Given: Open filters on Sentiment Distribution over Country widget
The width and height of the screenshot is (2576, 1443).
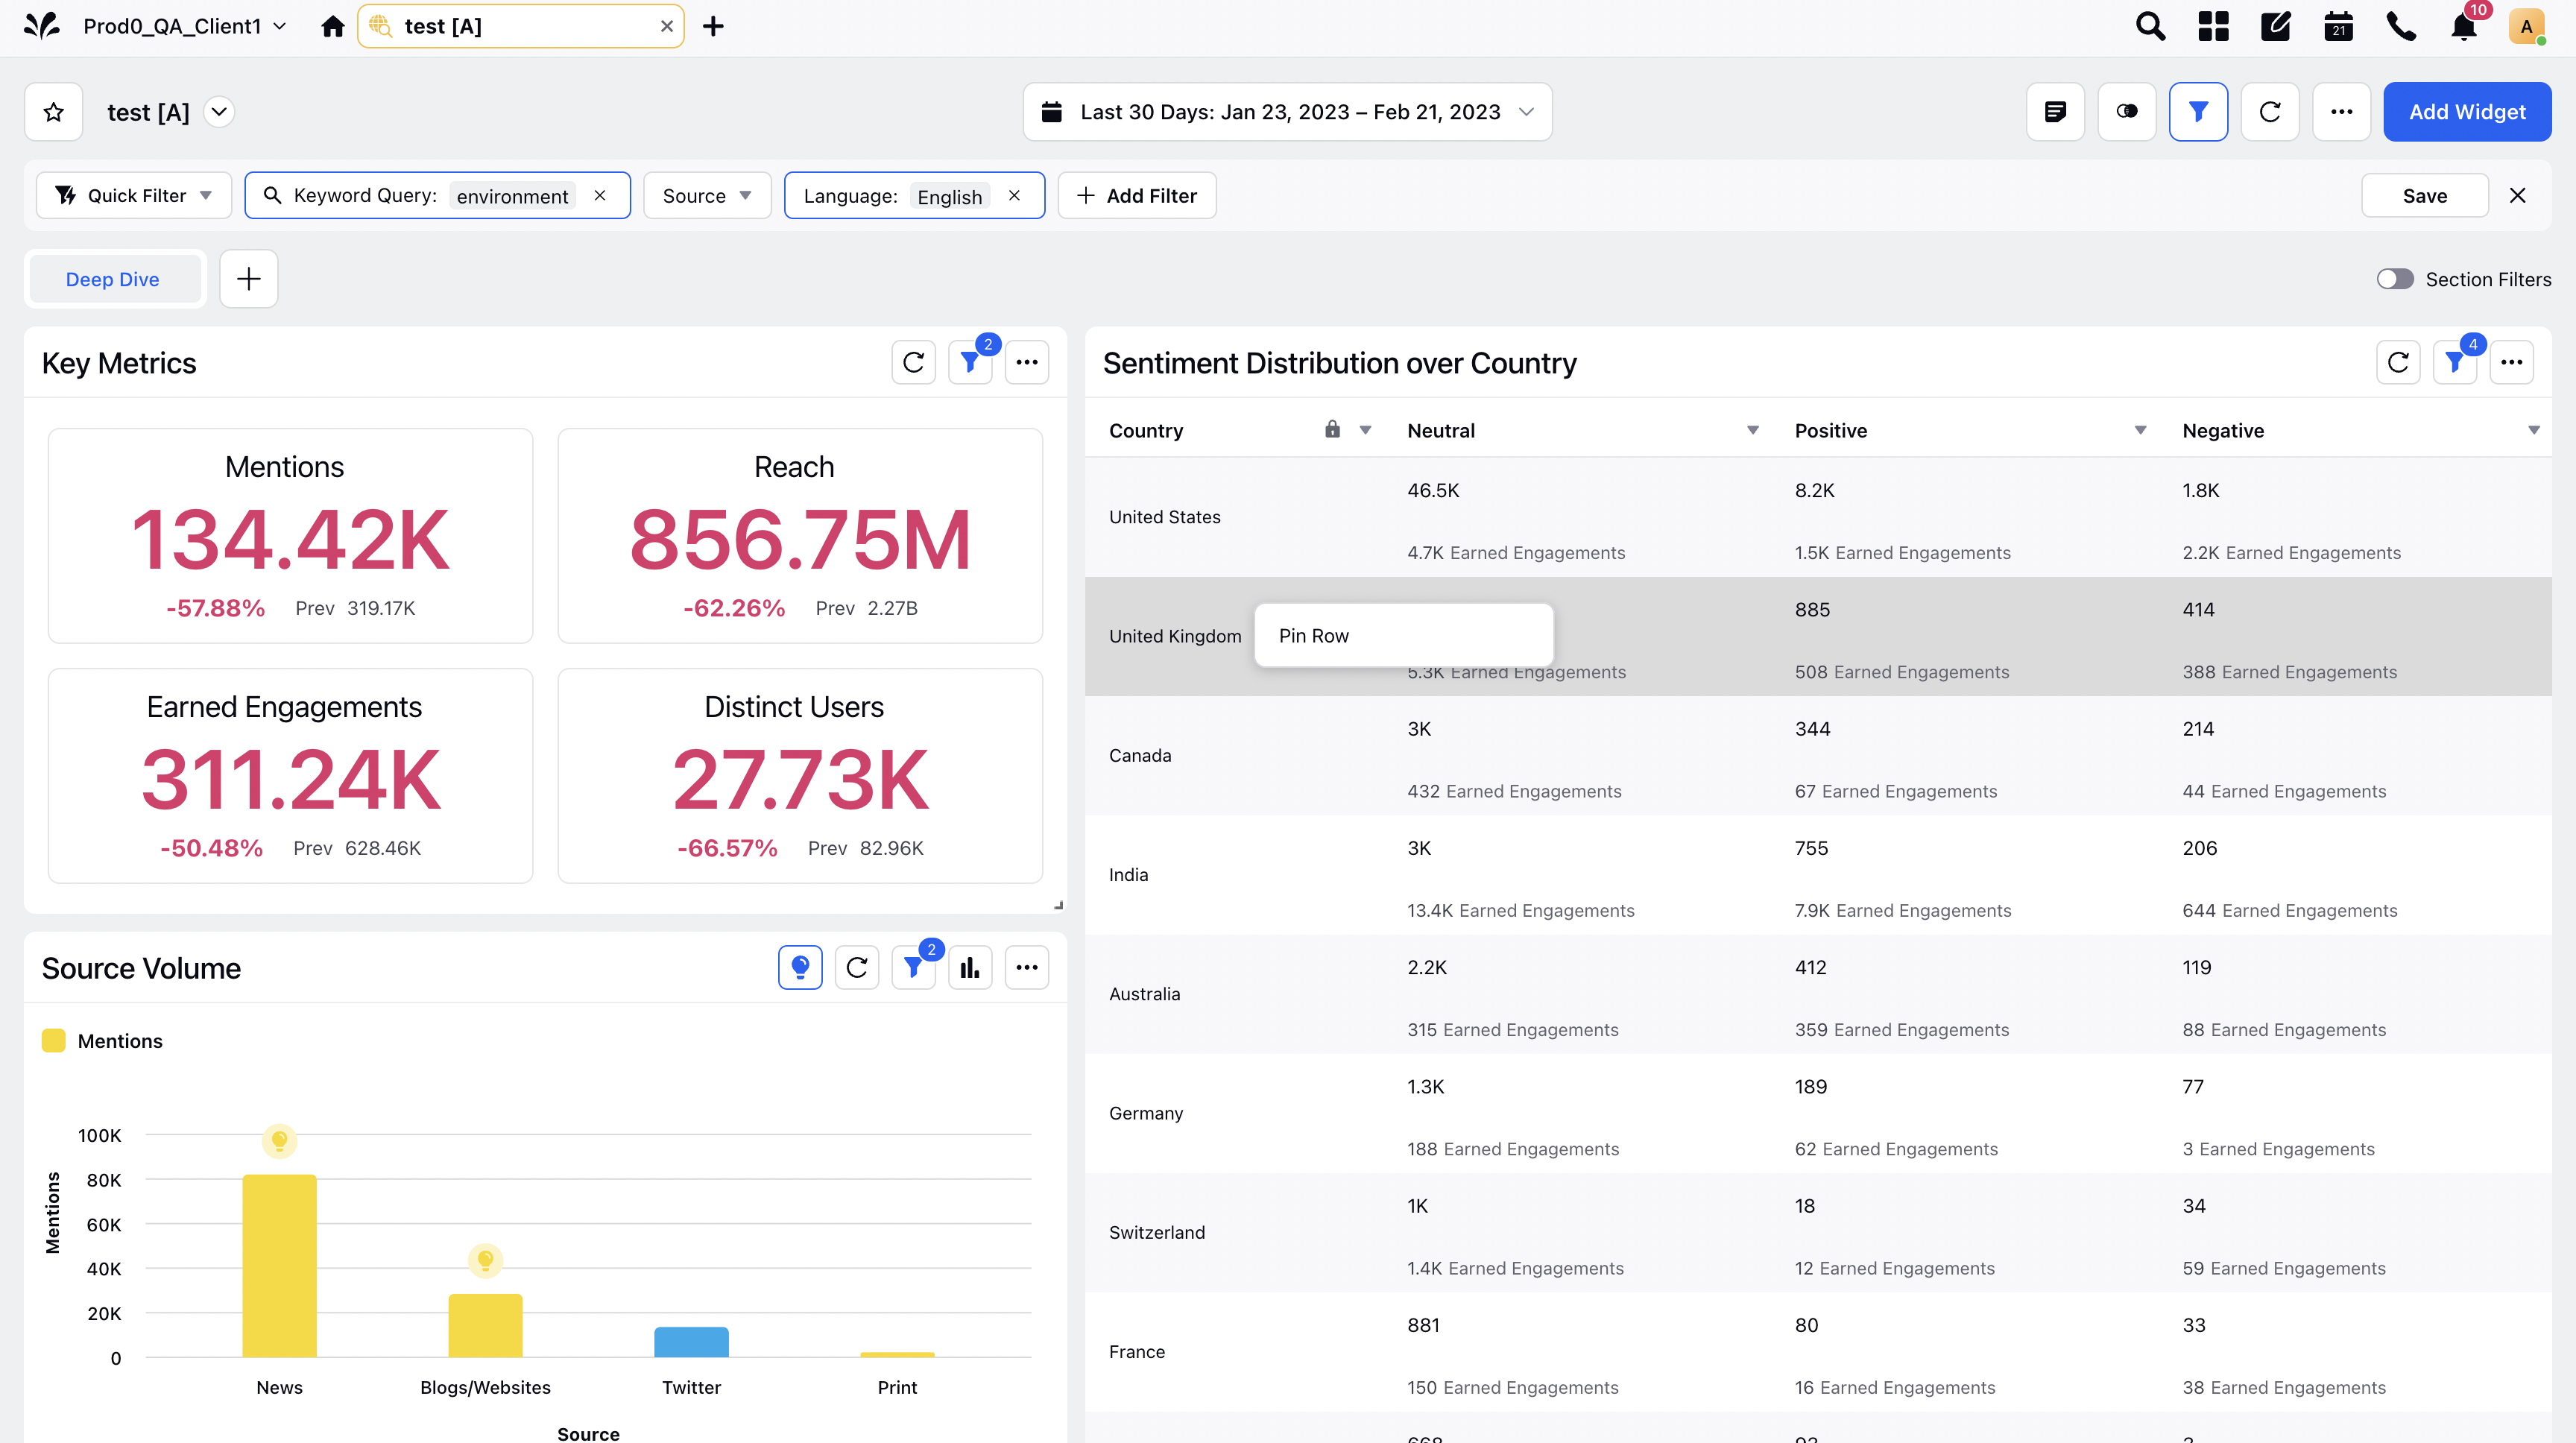Looking at the screenshot, I should (2455, 362).
